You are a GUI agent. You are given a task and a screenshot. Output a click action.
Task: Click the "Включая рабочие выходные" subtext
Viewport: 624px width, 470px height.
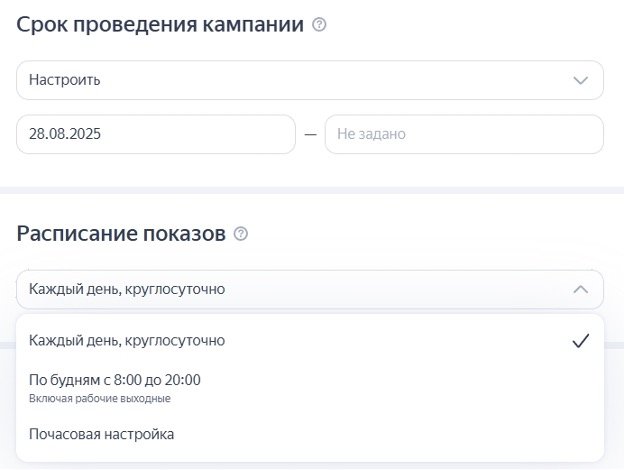(x=100, y=399)
